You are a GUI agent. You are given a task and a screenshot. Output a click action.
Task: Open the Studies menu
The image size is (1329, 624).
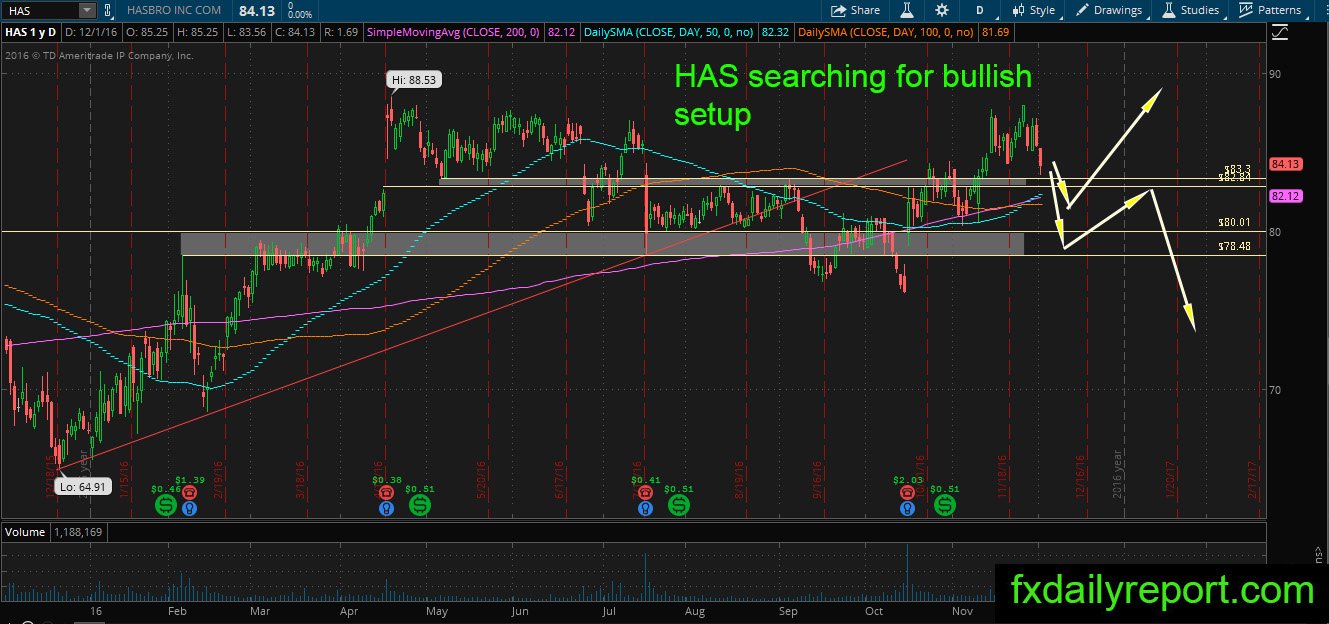click(1190, 10)
